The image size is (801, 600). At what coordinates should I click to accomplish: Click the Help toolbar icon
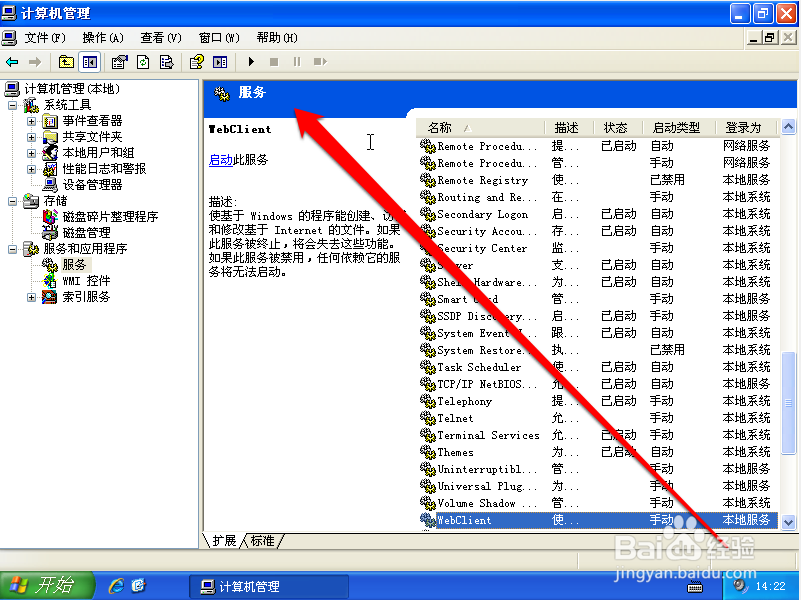pos(197,62)
